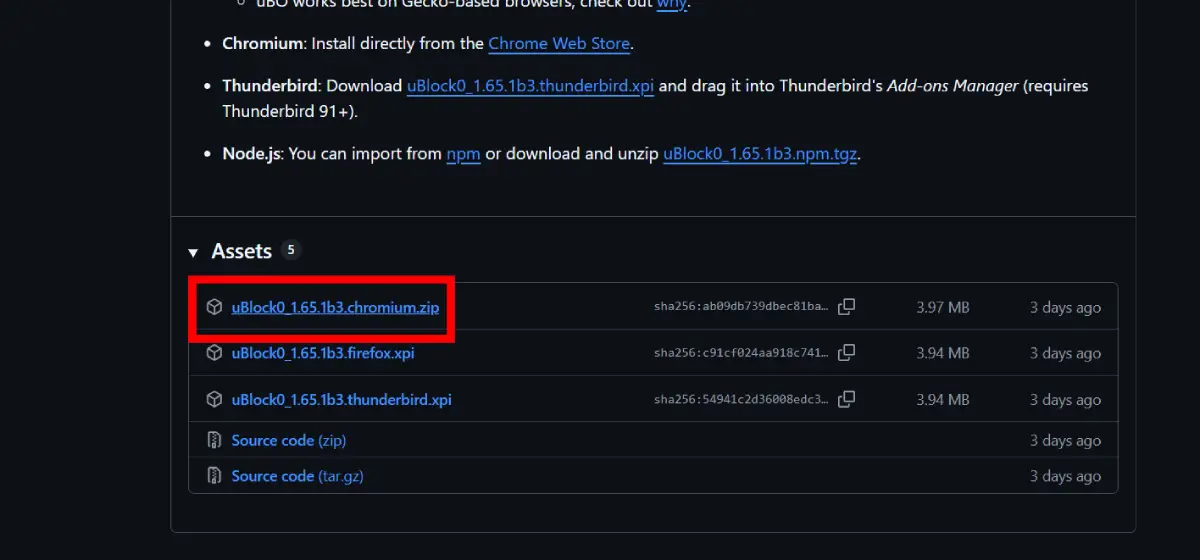Copy the chromium.zip SHA256 hash
This screenshot has height=560, width=1200.
(846, 307)
